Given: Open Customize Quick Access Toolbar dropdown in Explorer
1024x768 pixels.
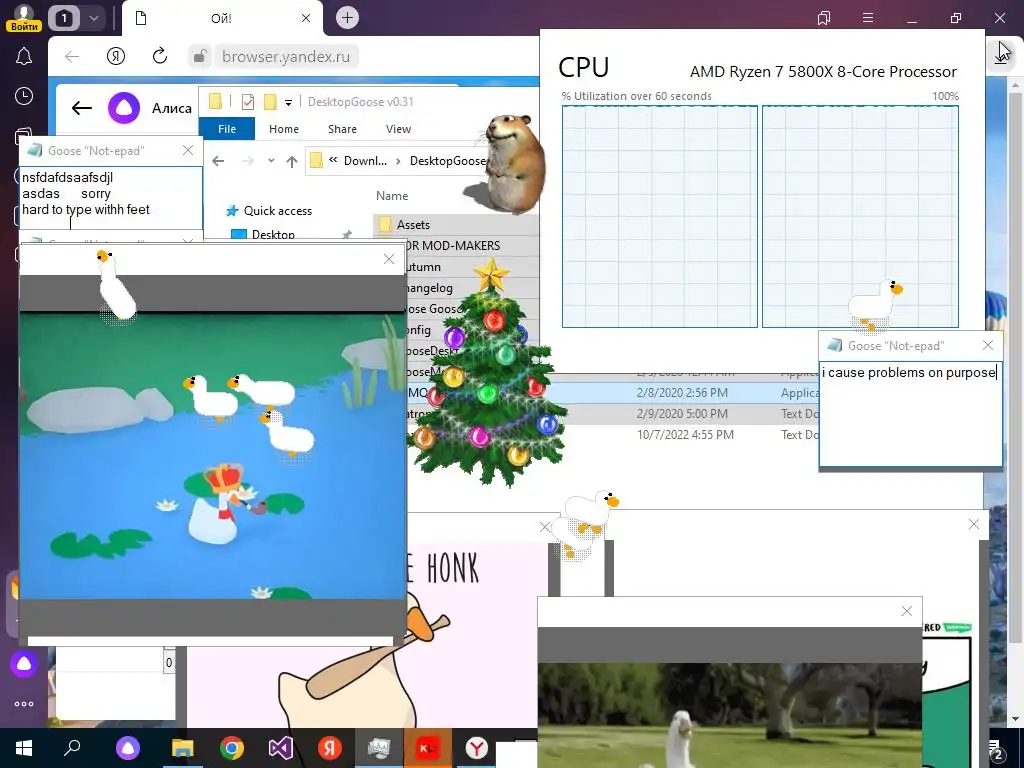Looking at the screenshot, I should point(288,103).
